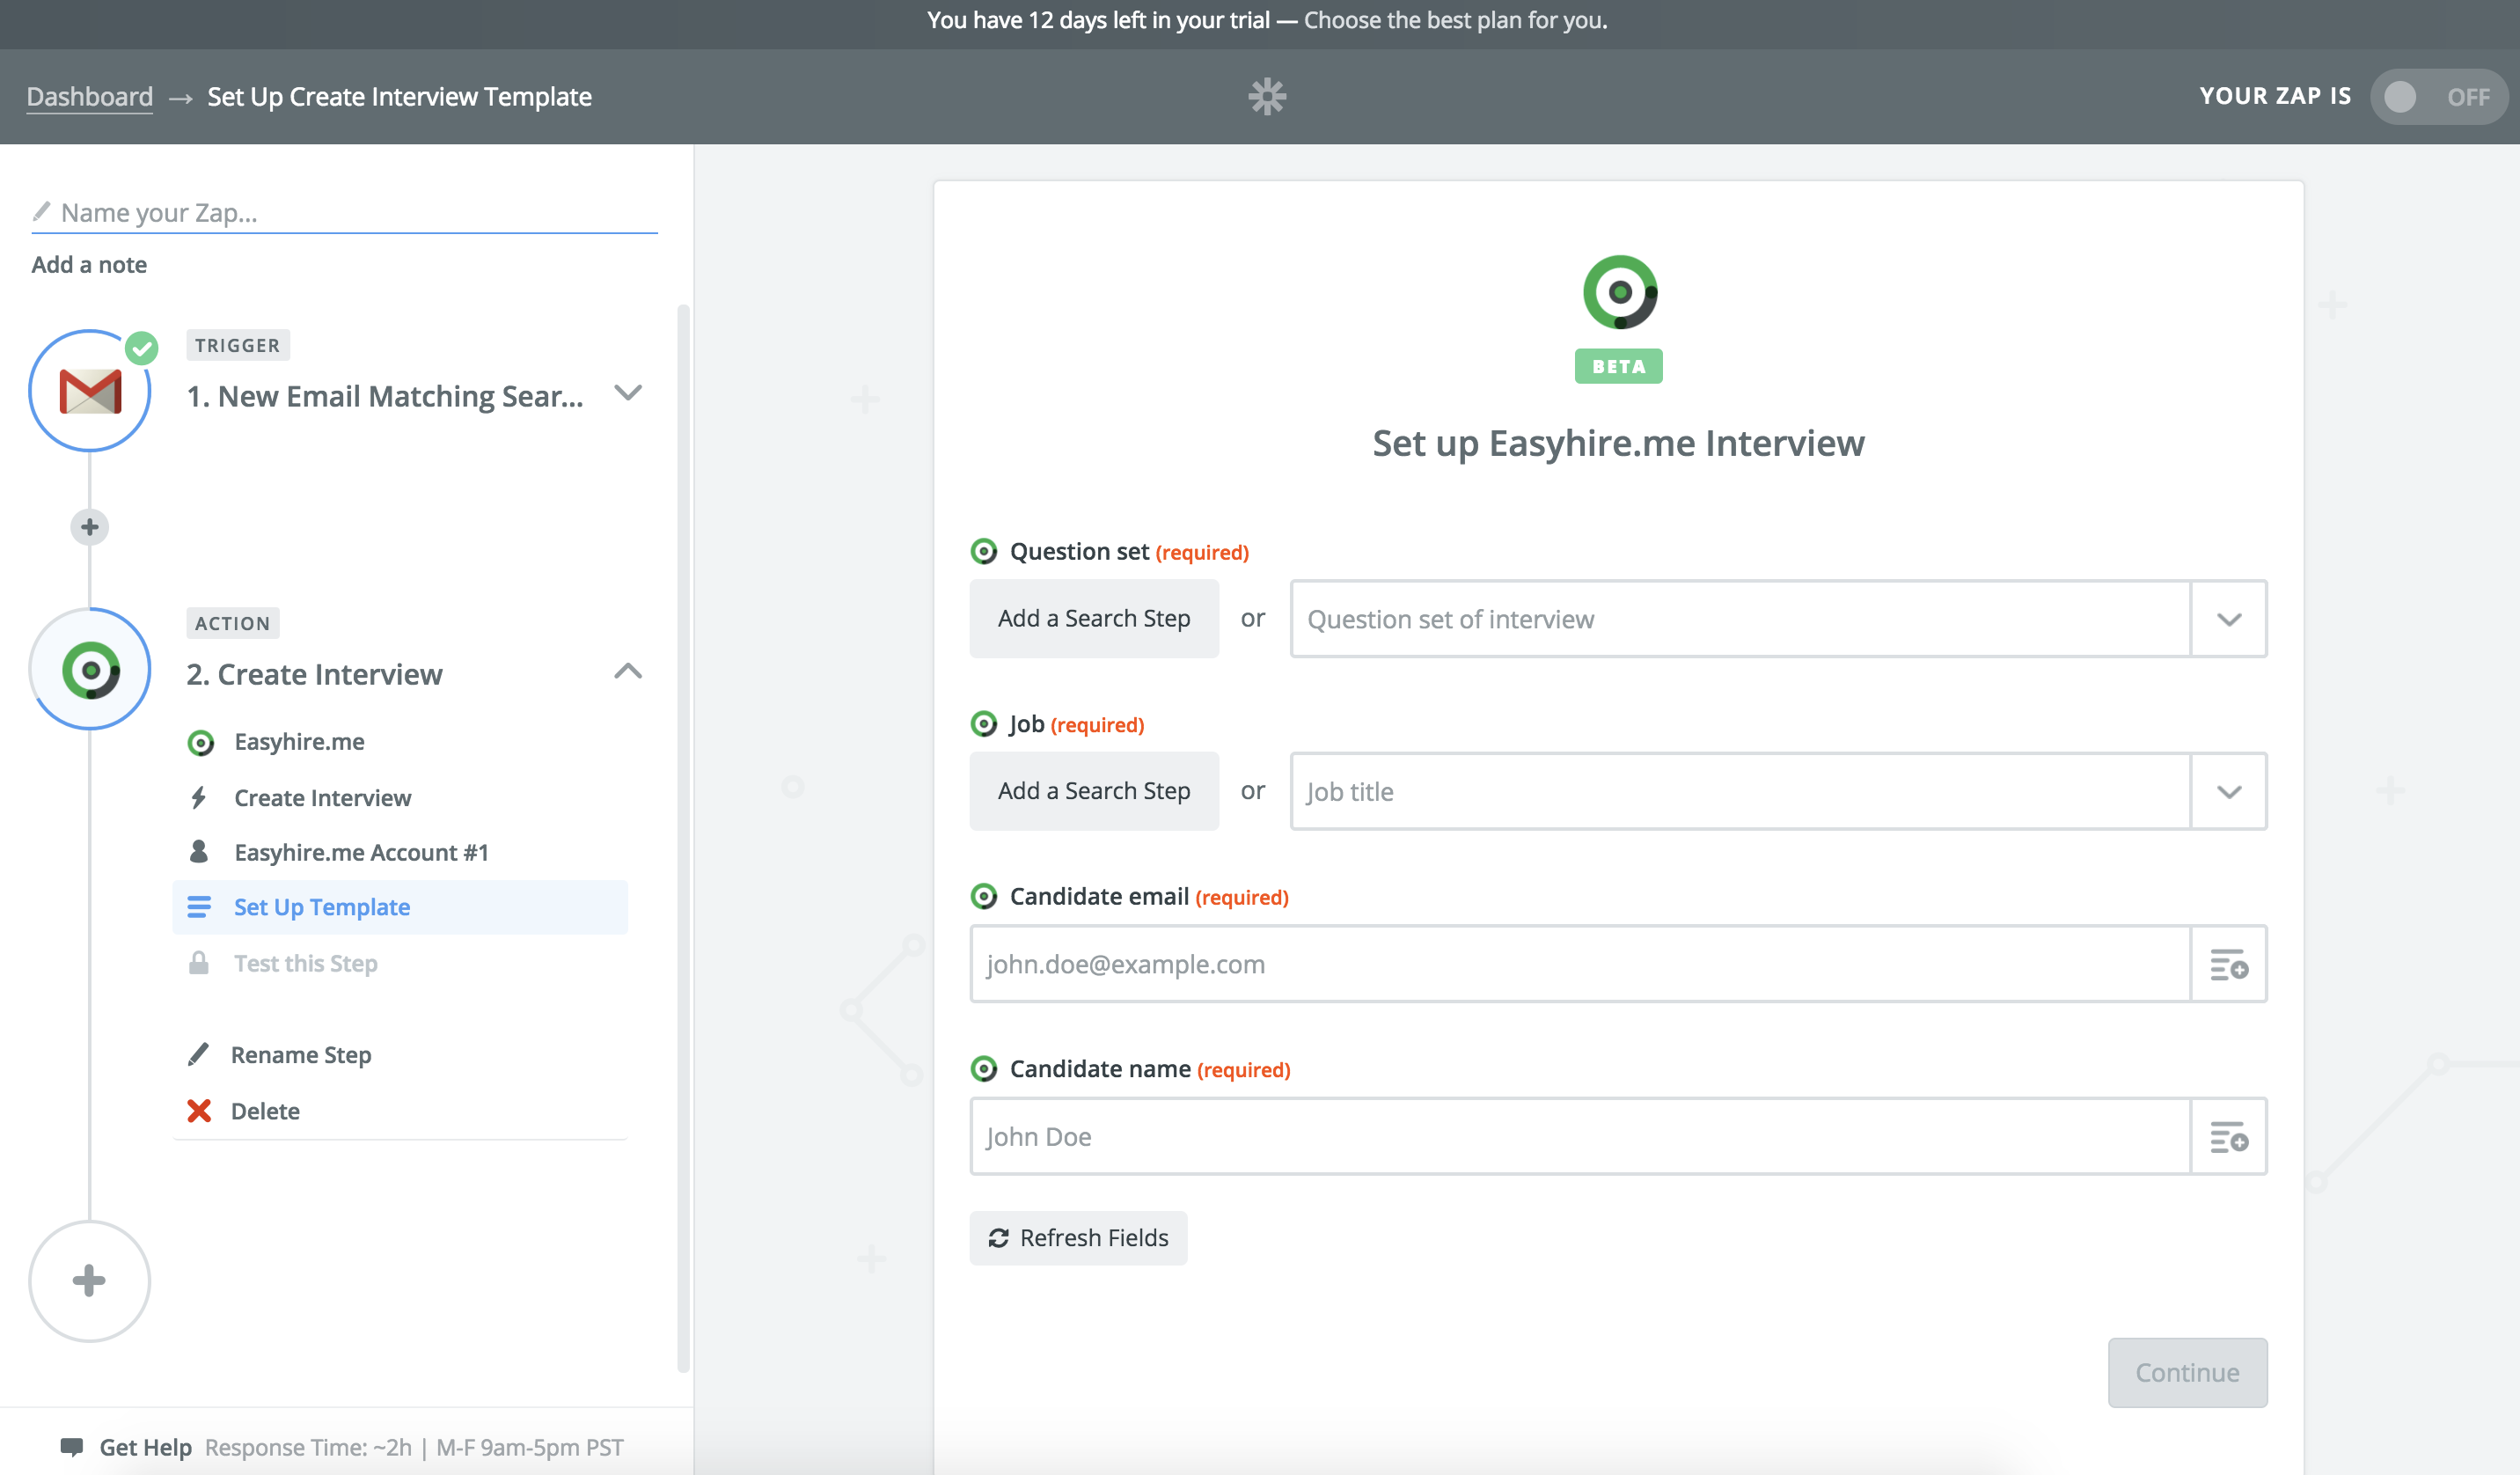Click the small plus between steps
This screenshot has height=1475, width=2520.
point(90,527)
